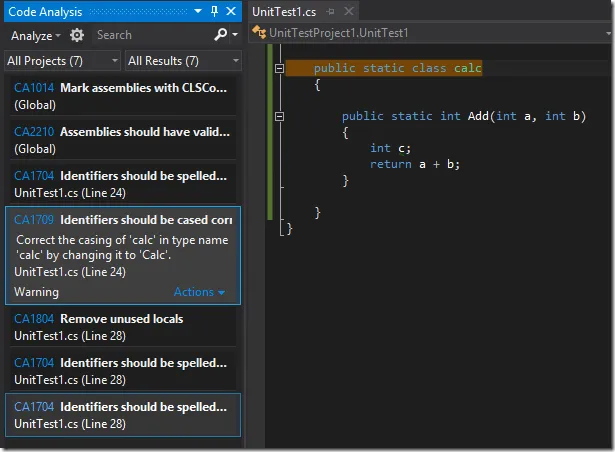Expand the All Results (7) filter

point(182,61)
